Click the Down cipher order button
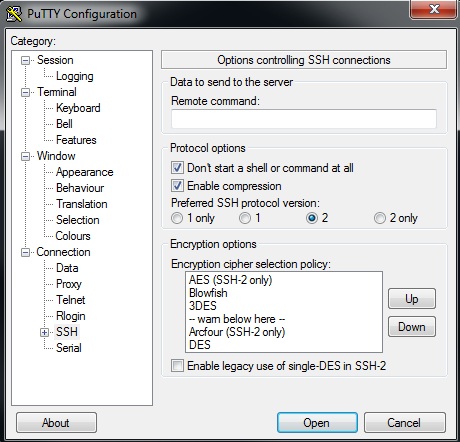460x442 pixels. click(412, 327)
